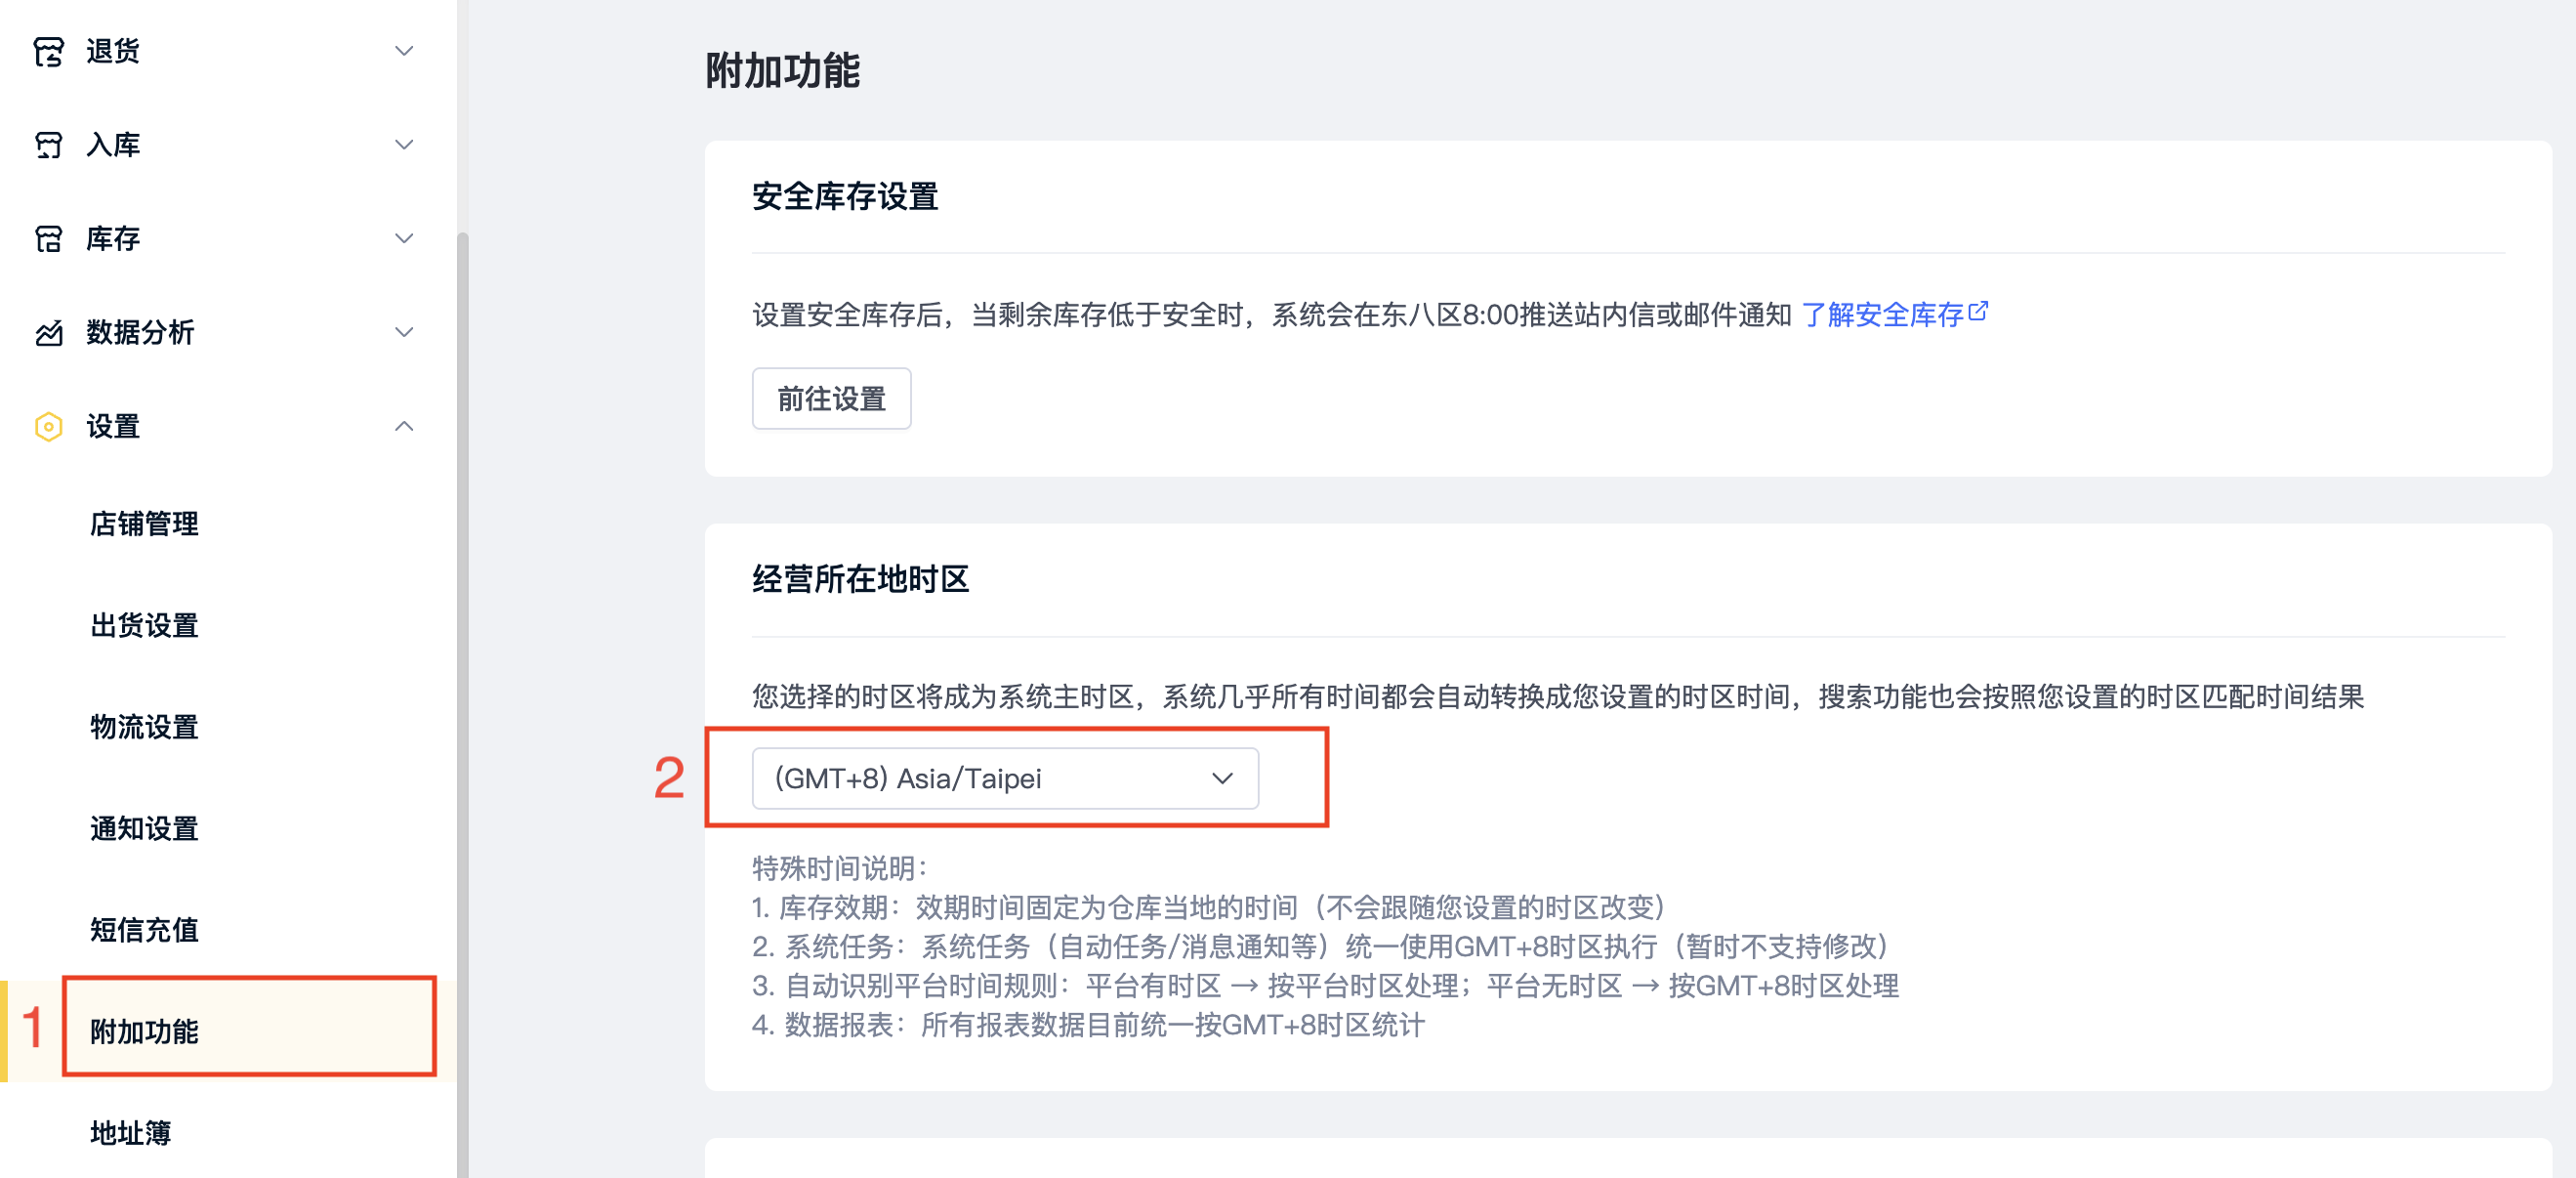Click the 库存 inventory sidebar icon
Viewport: 2576px width, 1178px height.
pos(48,239)
